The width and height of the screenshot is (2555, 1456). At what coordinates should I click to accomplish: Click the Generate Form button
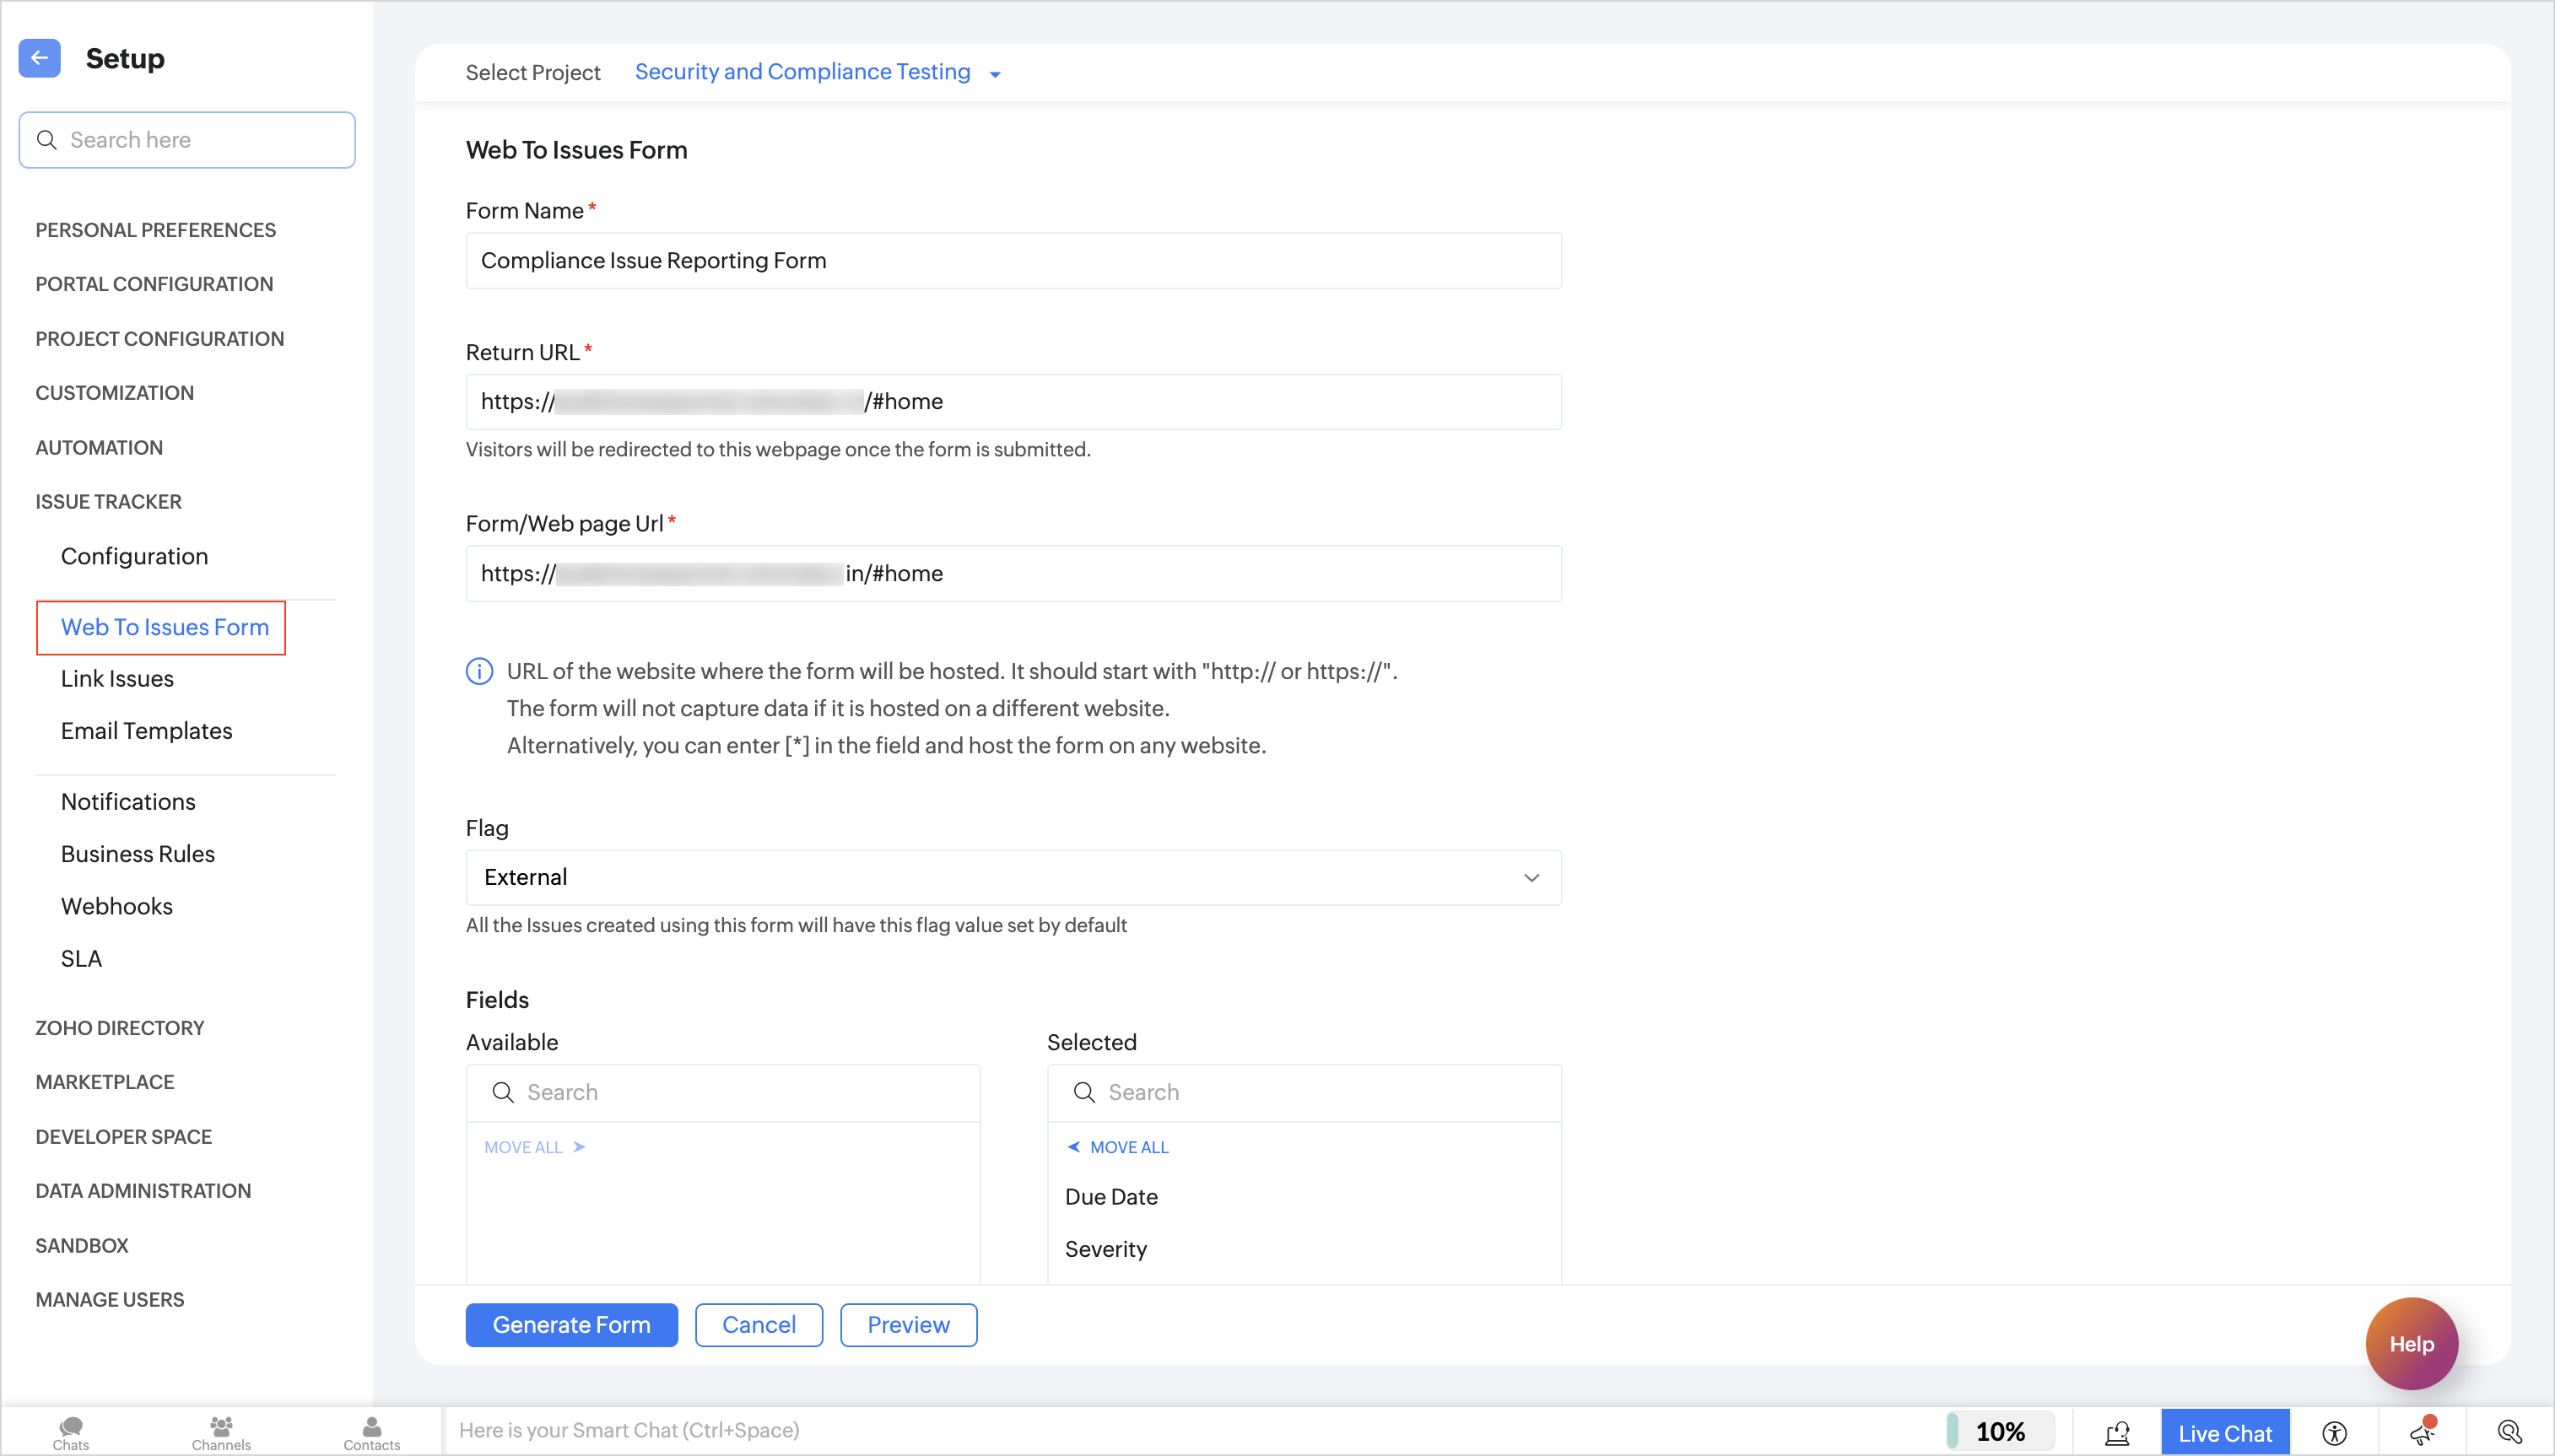(571, 1325)
